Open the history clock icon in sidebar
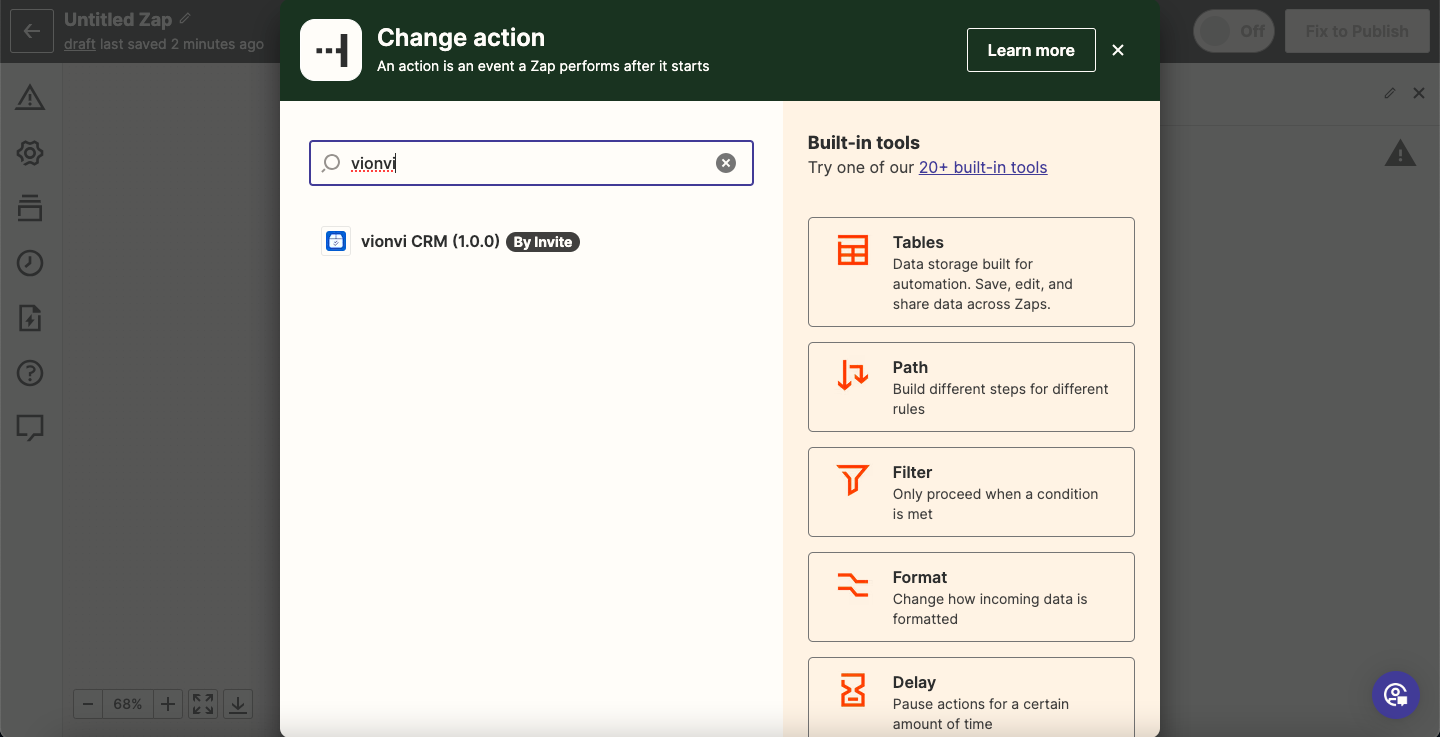 pos(30,263)
